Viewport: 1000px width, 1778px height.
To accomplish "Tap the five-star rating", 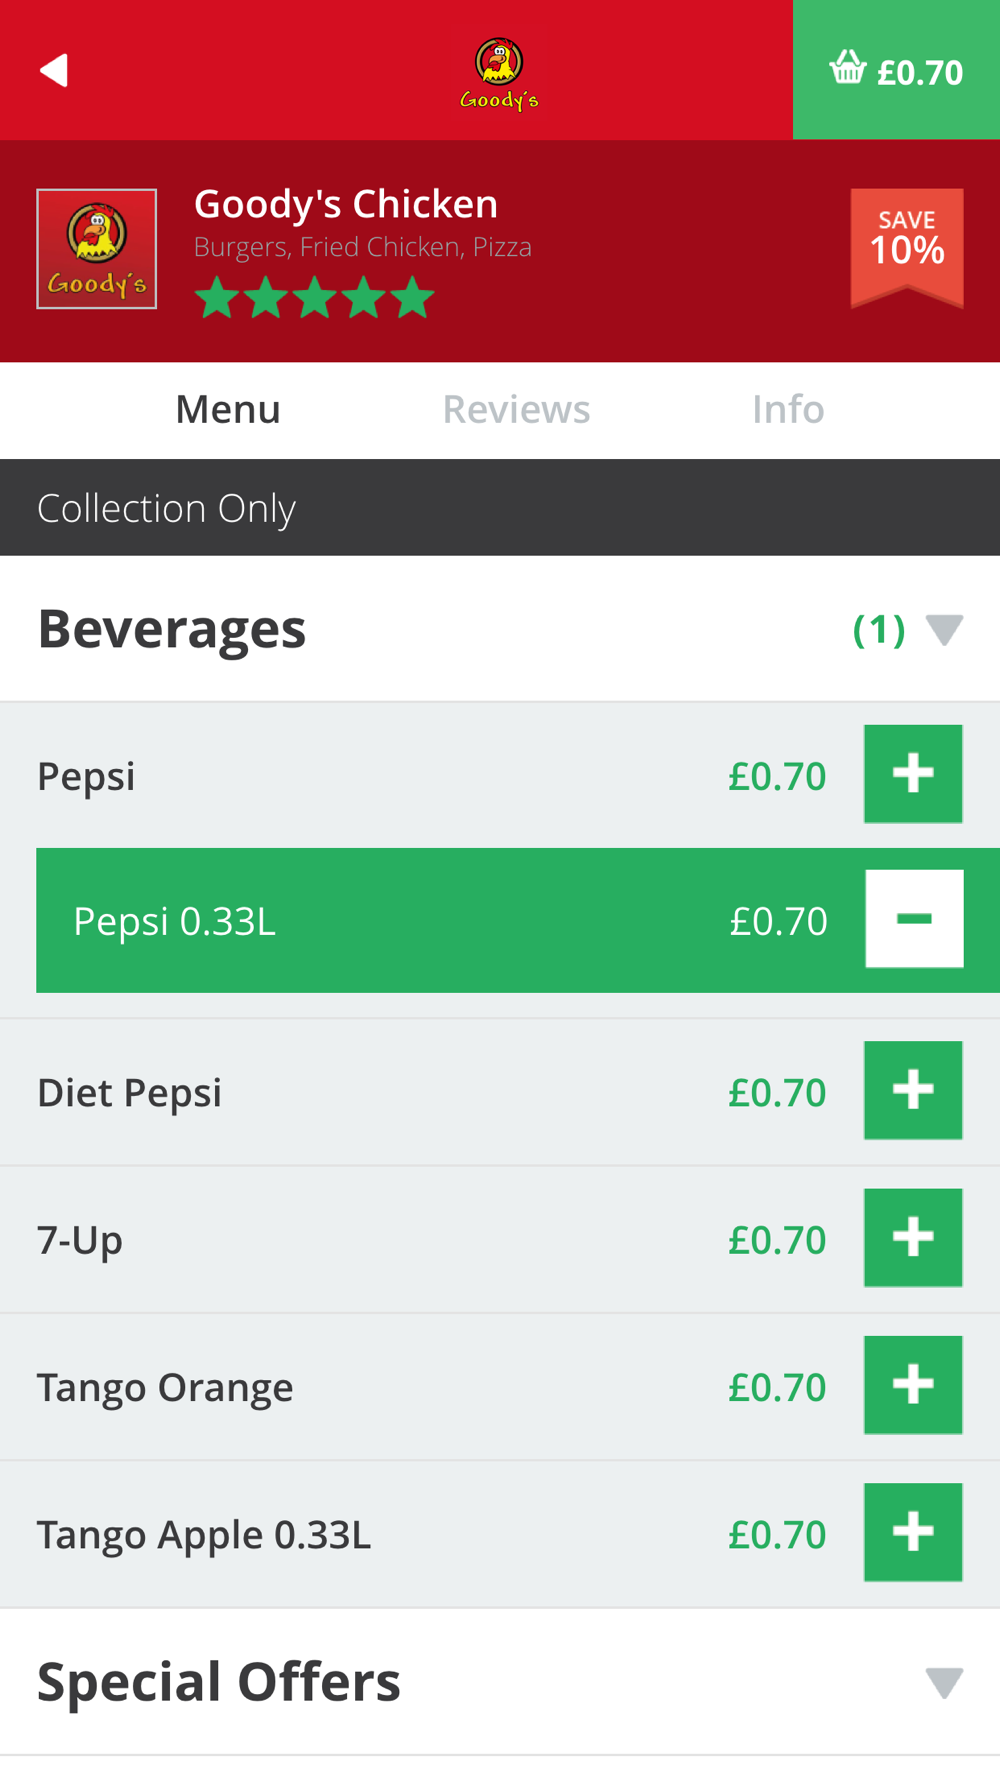I will point(314,298).
